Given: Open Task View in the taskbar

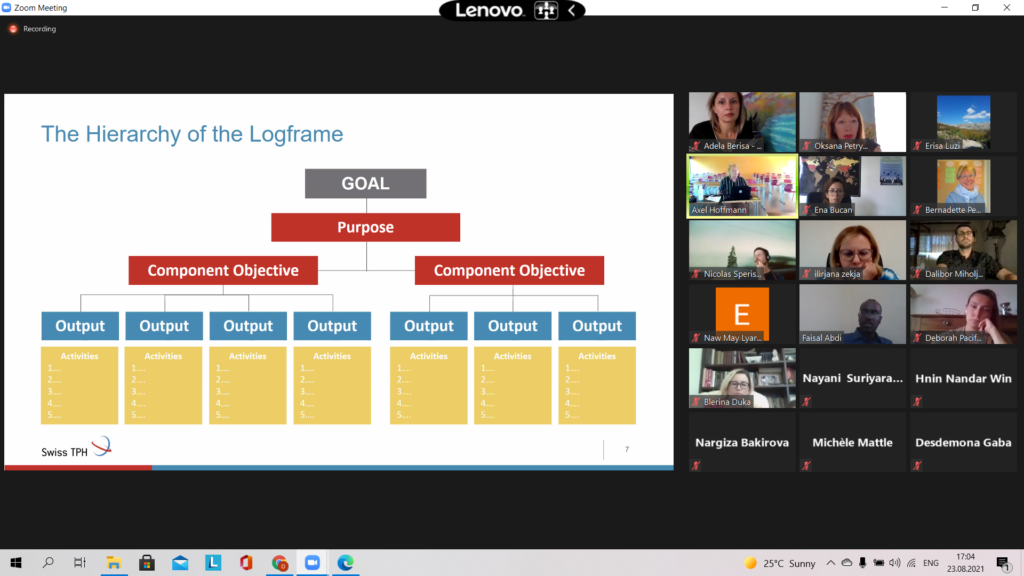Looking at the screenshot, I should (x=80, y=563).
